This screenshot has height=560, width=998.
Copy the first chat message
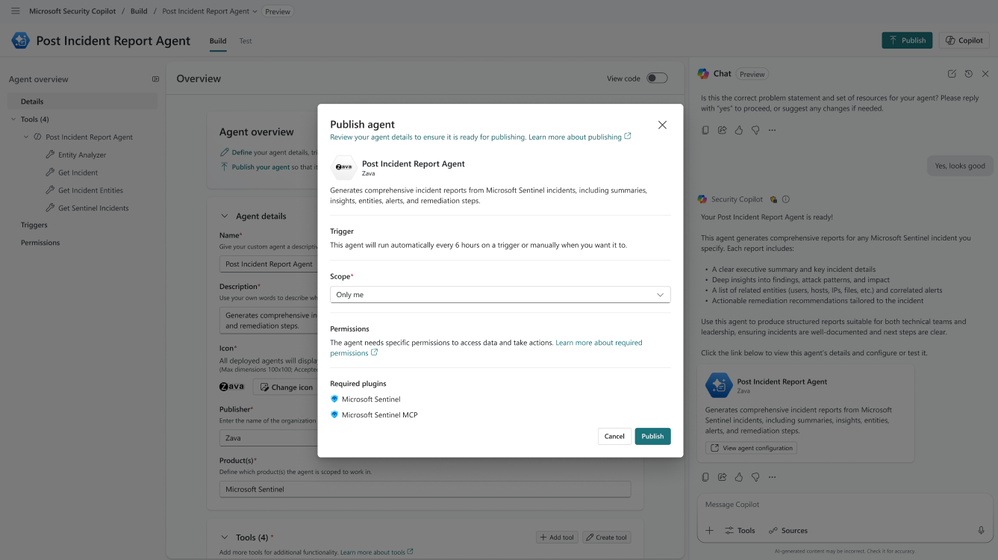705,130
